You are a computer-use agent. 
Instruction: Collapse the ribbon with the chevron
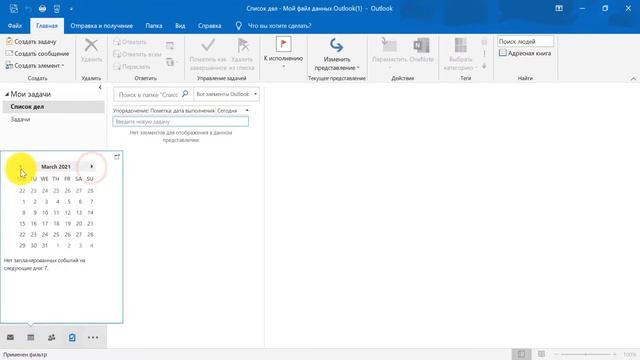click(633, 79)
